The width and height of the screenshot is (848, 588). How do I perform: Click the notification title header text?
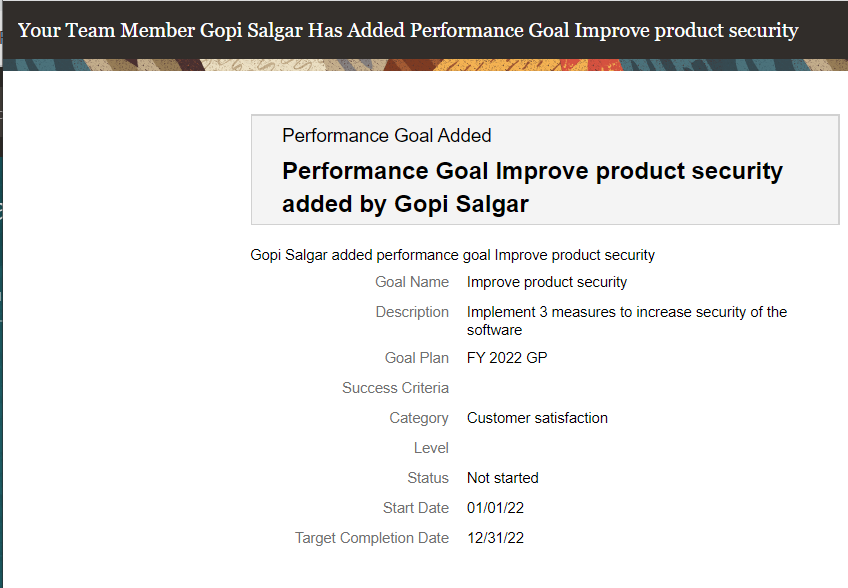(408, 30)
